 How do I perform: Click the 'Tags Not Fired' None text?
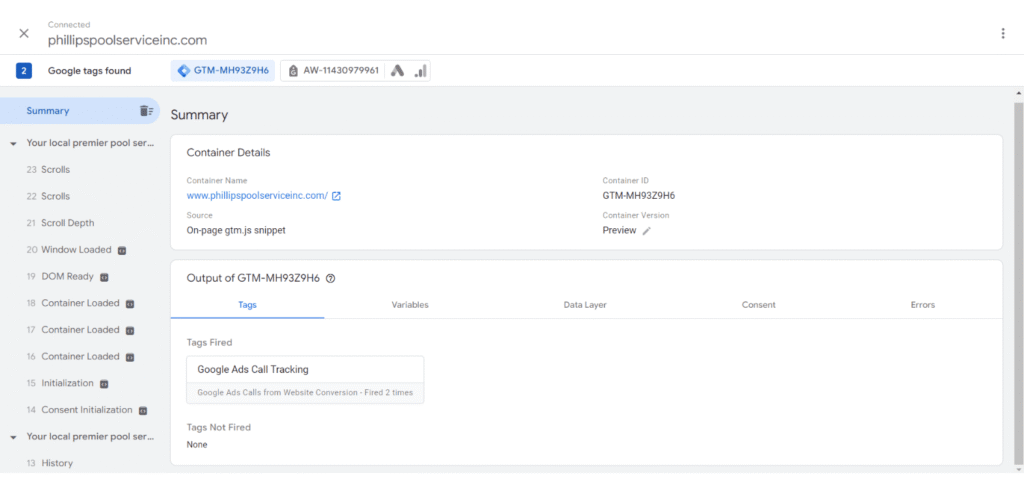[x=197, y=445]
